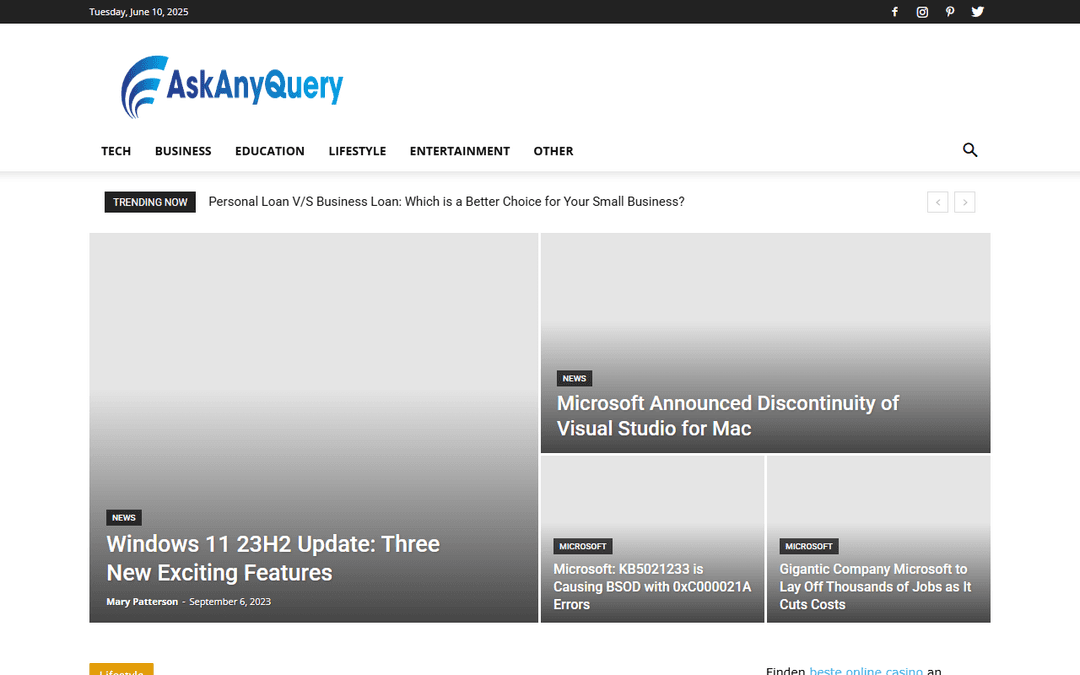Viewport: 1080px width, 675px height.
Task: Open the Pinterest social icon
Action: 950,12
